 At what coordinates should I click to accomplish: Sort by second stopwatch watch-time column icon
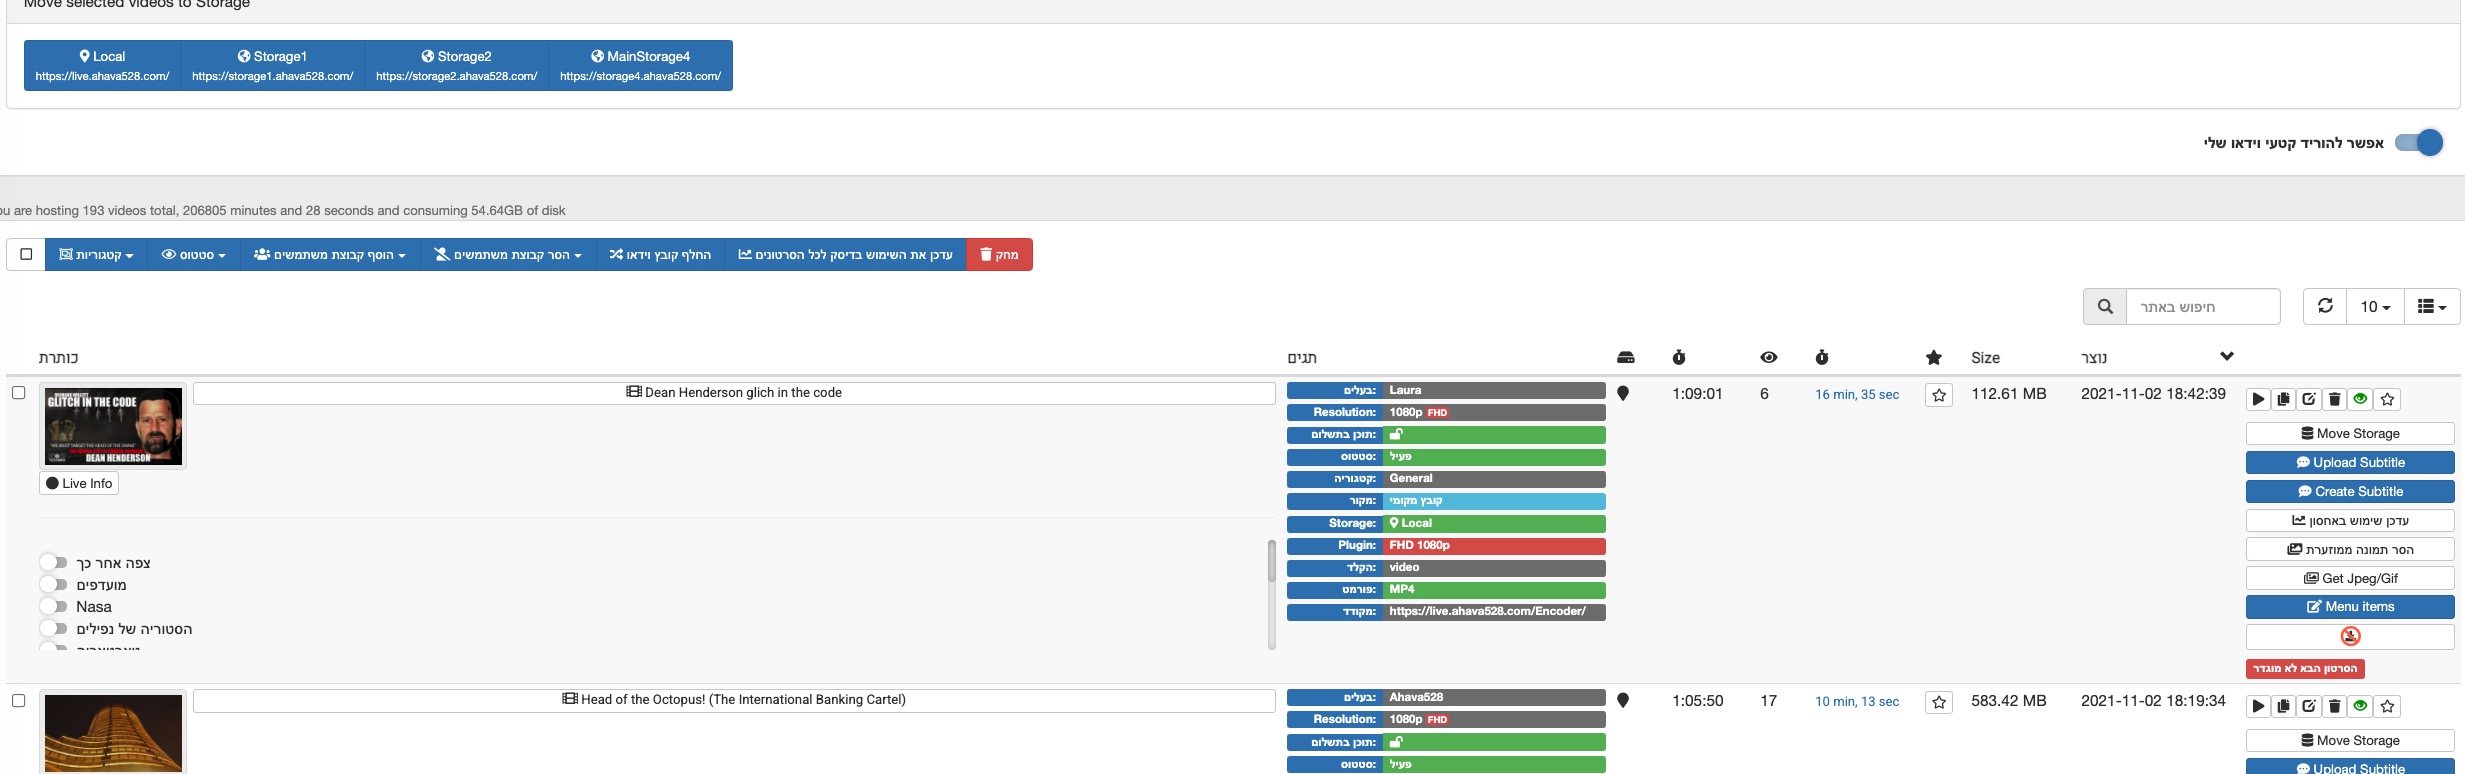pyautogui.click(x=1822, y=357)
